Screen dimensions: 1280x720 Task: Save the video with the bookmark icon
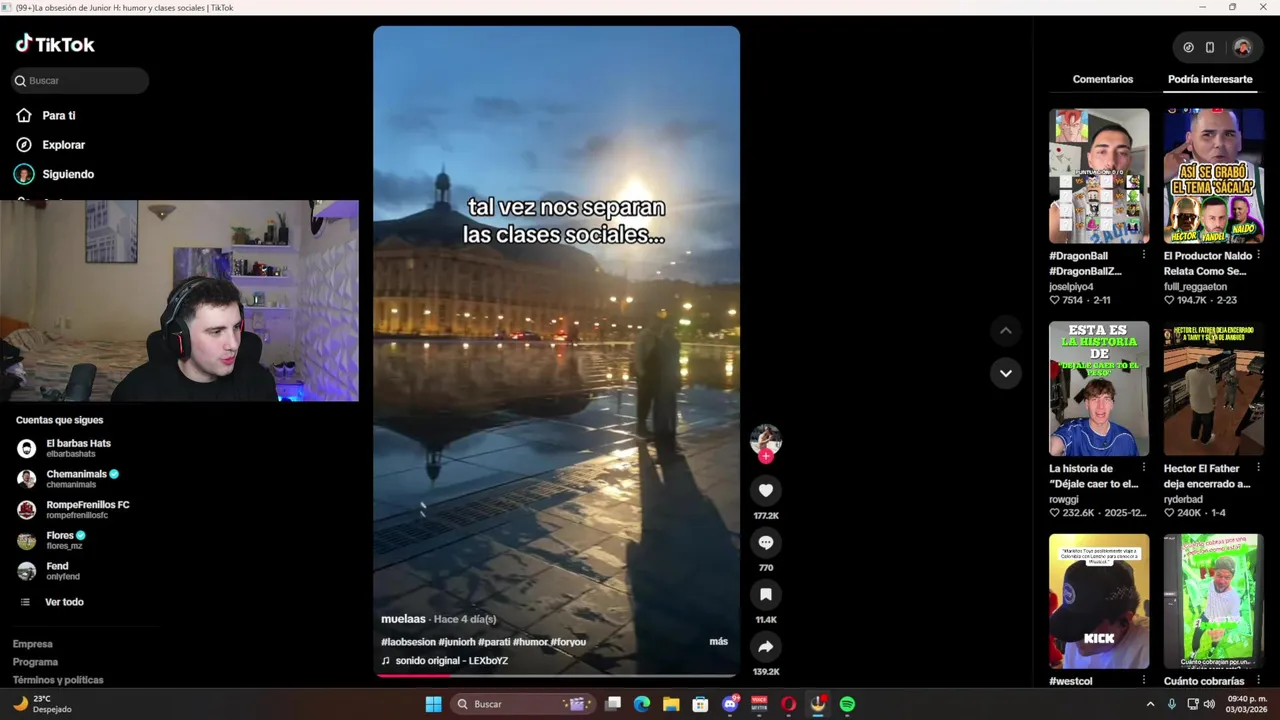[766, 594]
